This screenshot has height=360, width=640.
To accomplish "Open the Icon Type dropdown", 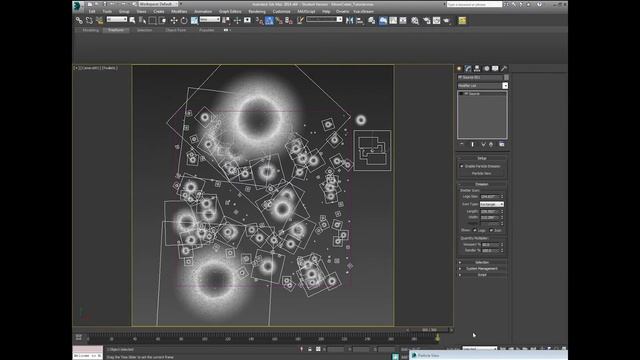I will point(492,204).
